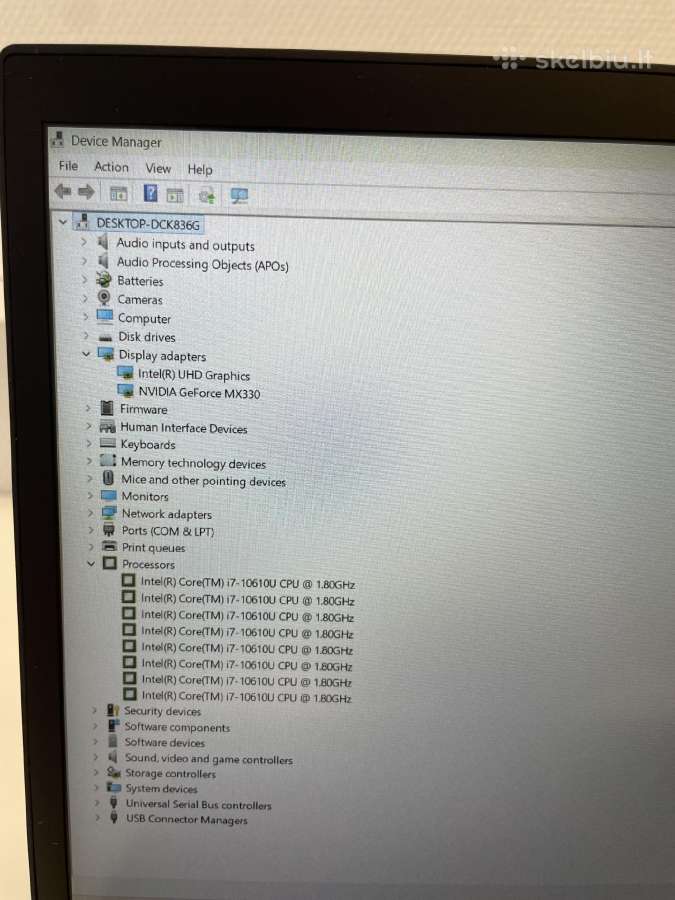This screenshot has width=675, height=900.
Task: Click the Mice and pointing devices icon
Action: (x=108, y=478)
